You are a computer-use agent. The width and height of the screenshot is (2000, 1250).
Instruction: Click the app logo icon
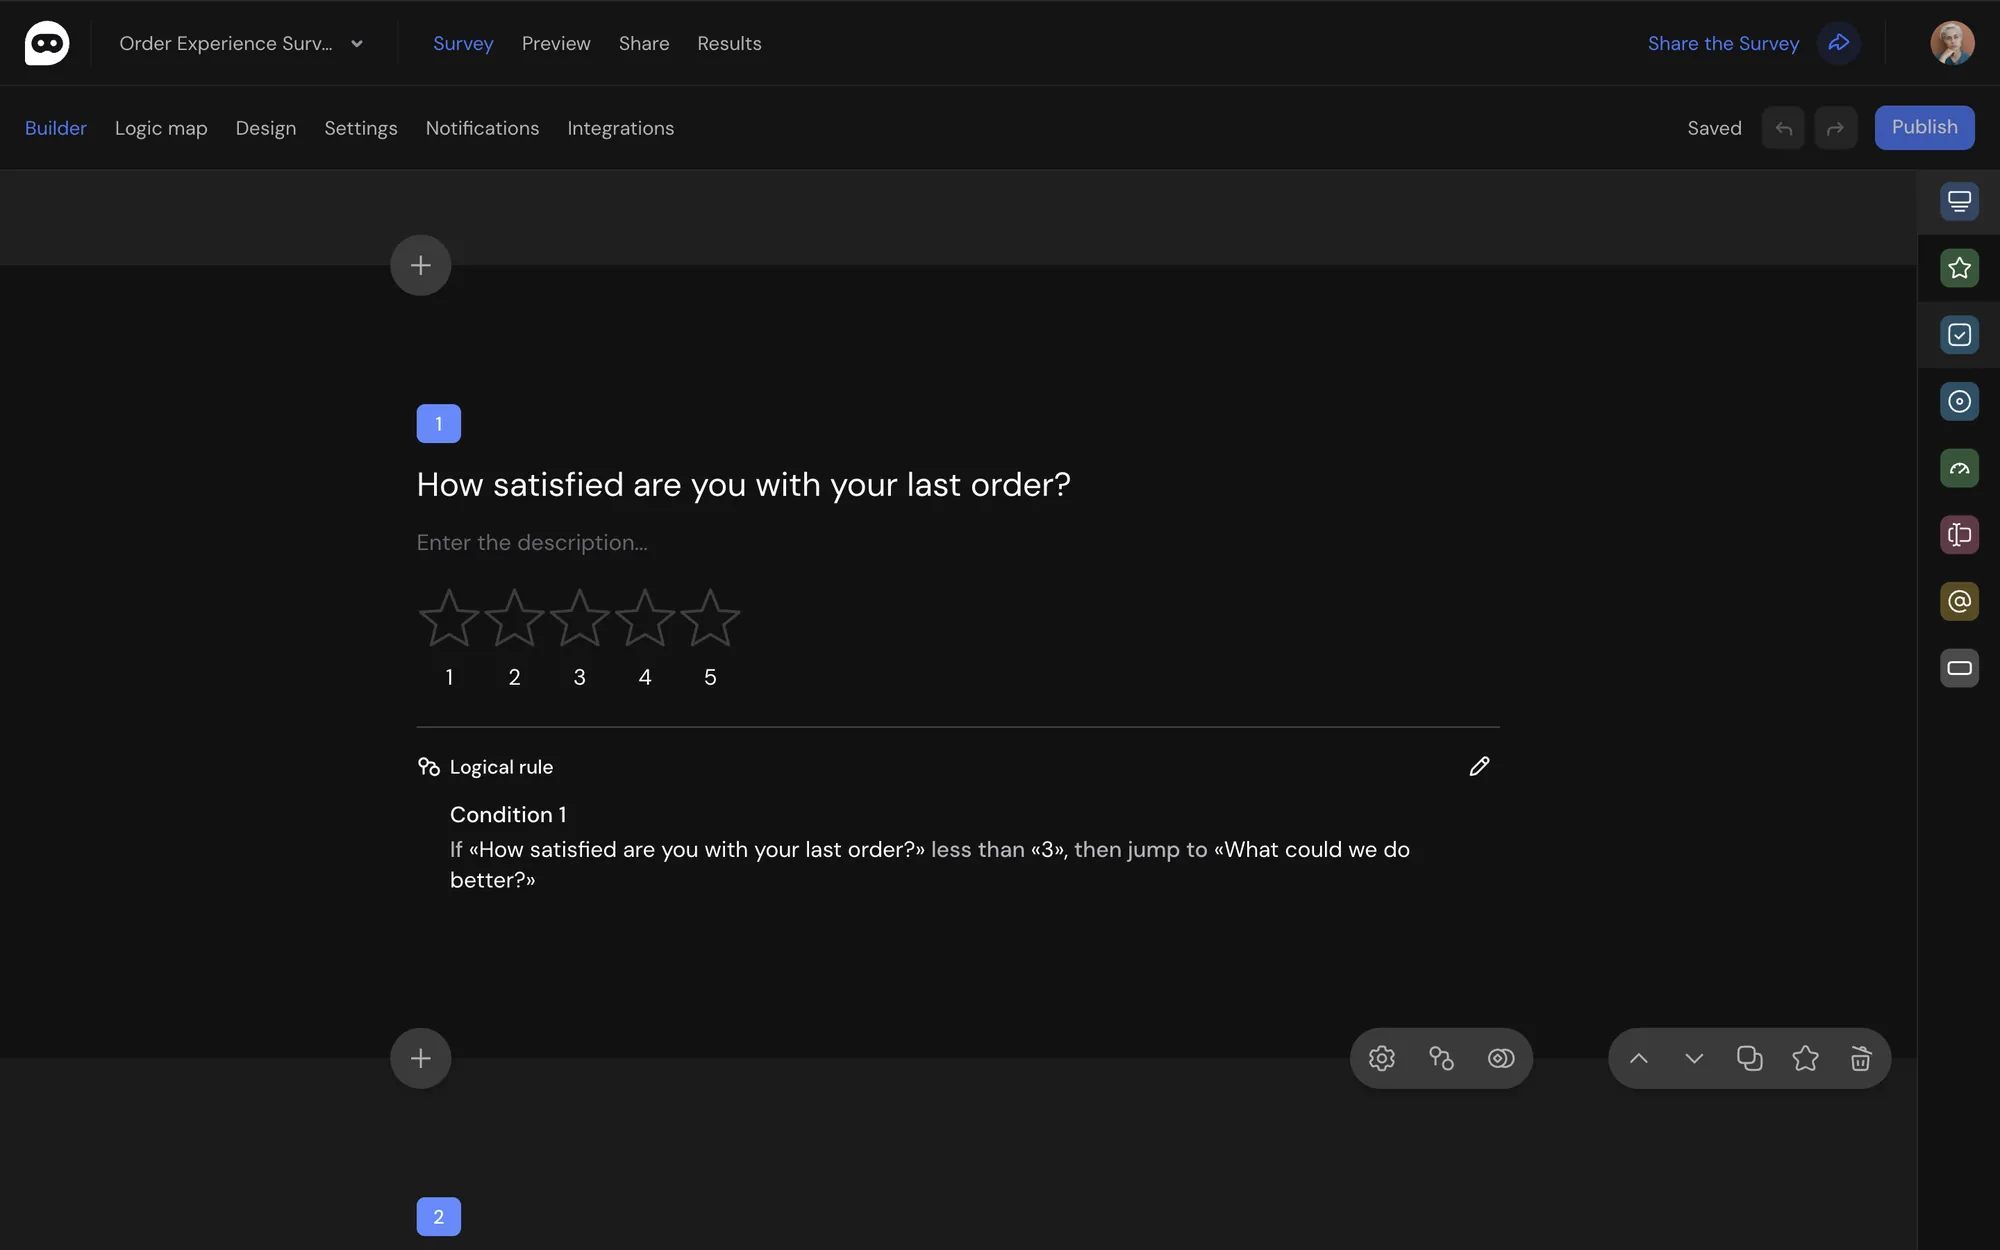click(47, 43)
